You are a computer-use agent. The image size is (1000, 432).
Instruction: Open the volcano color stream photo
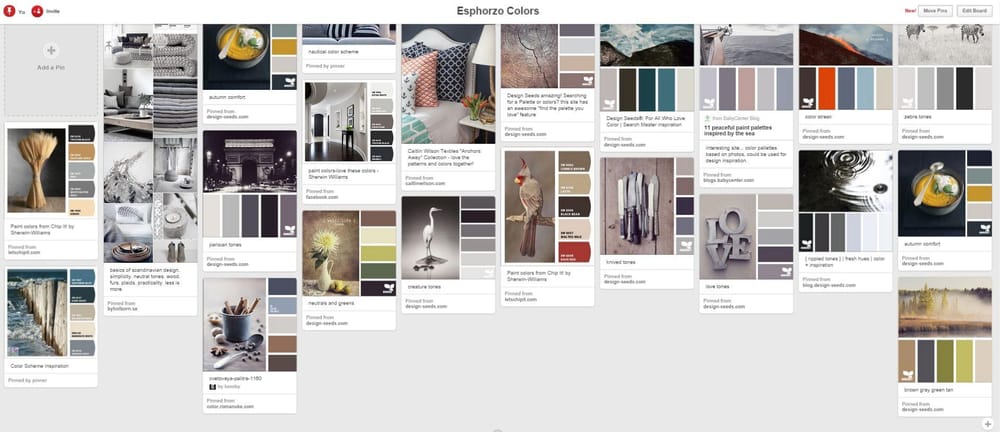[846, 45]
